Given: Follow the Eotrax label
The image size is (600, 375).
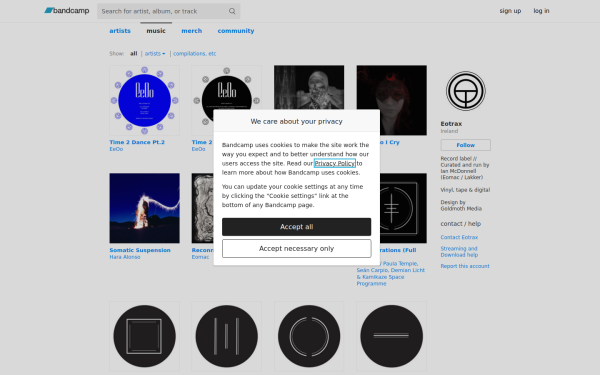Looking at the screenshot, I should tap(465, 145).
